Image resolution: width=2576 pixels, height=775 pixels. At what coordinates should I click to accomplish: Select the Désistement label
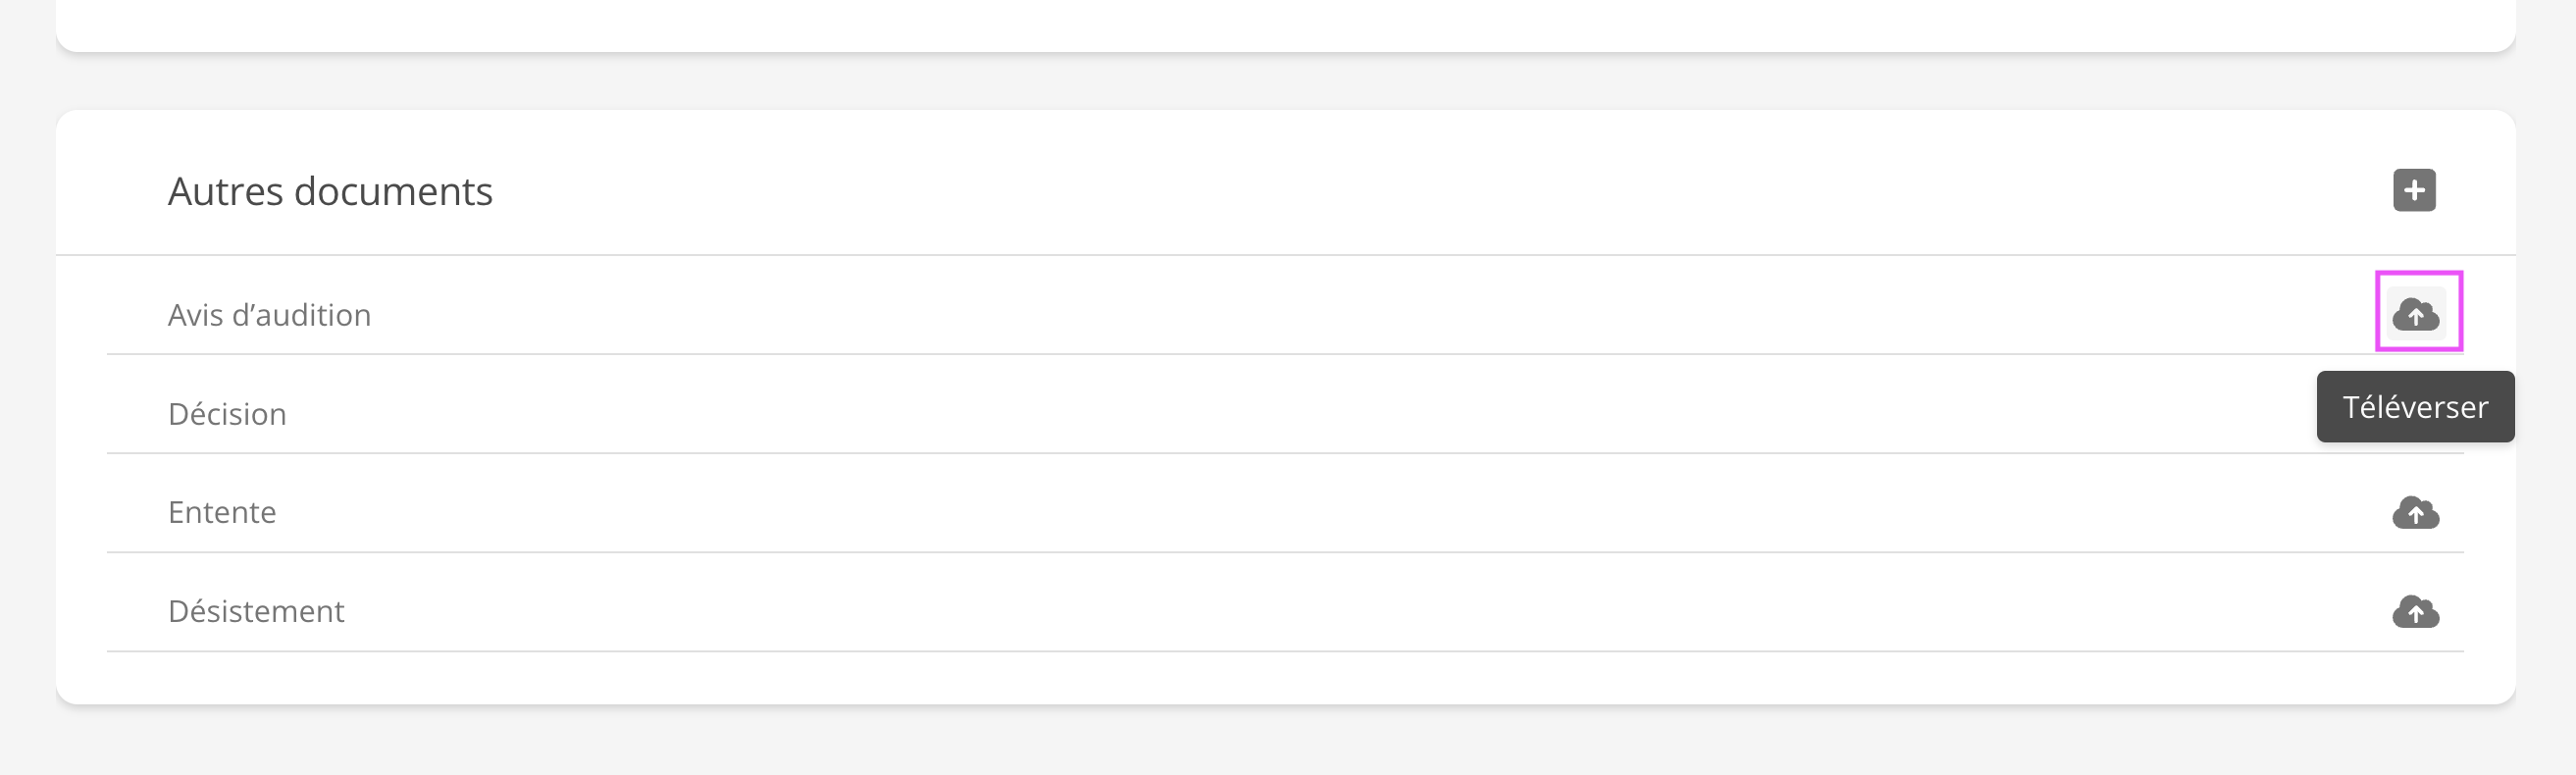click(256, 611)
